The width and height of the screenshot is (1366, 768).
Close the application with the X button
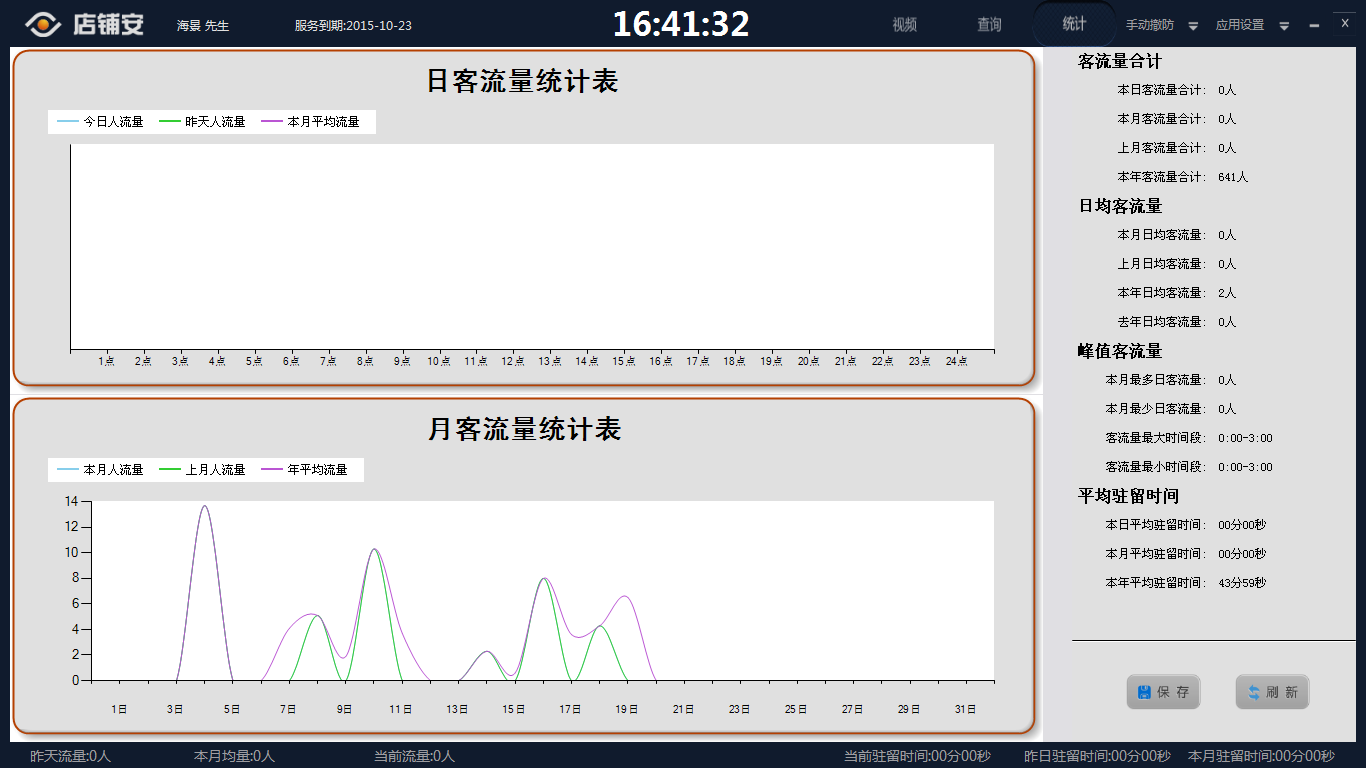[x=1345, y=22]
